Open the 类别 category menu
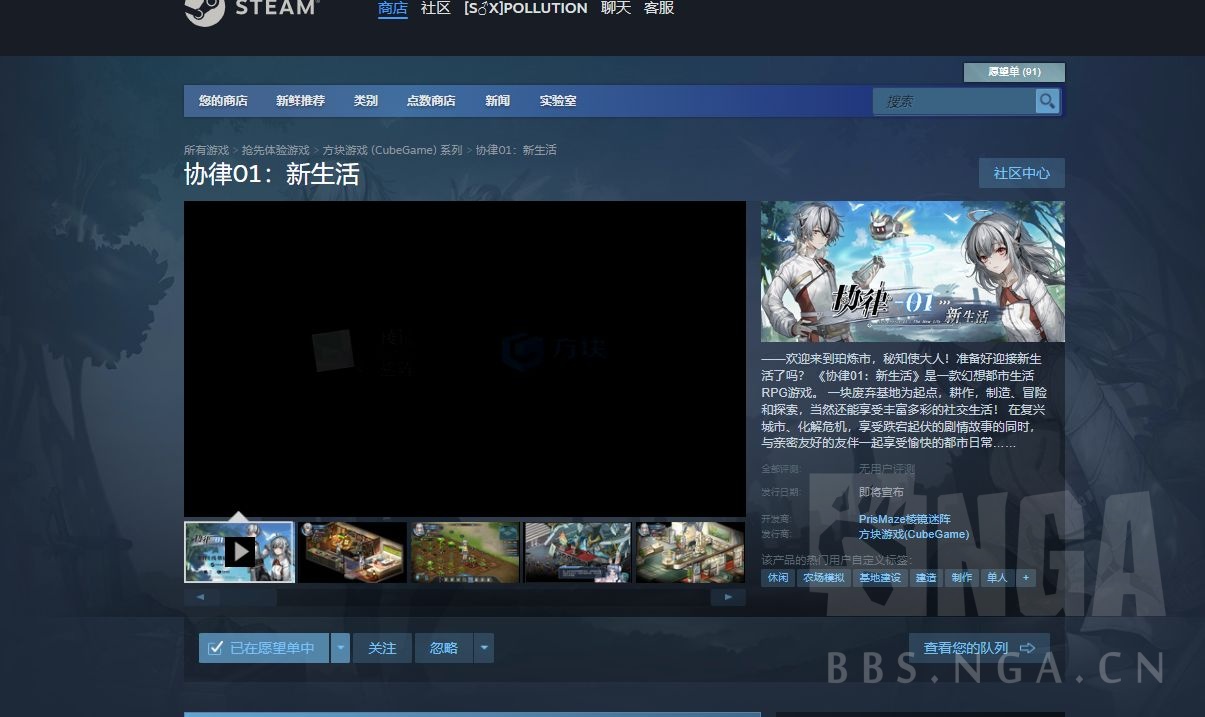Screen dimensions: 1205x717 coord(366,101)
